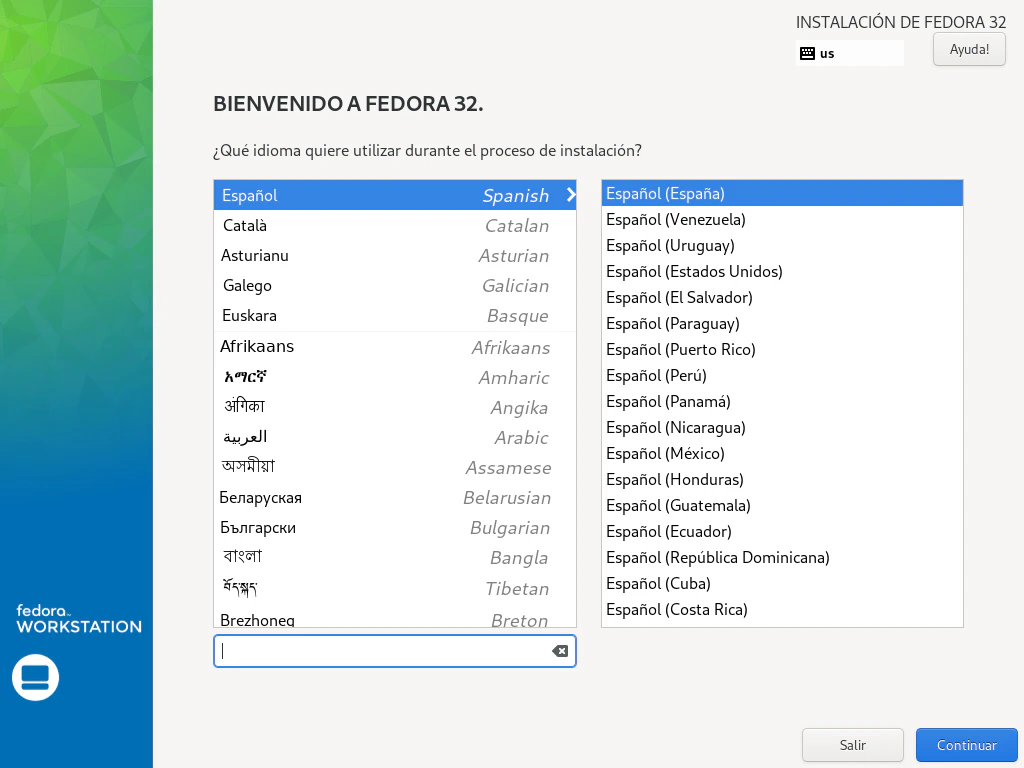
Task: Click the keyboard layout icon
Action: (x=807, y=53)
